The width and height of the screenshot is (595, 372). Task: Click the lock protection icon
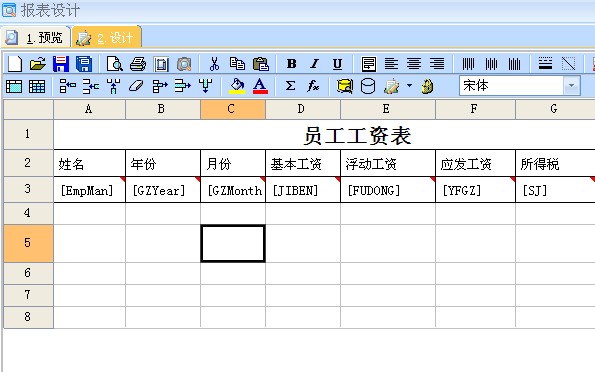pyautogui.click(x=428, y=86)
